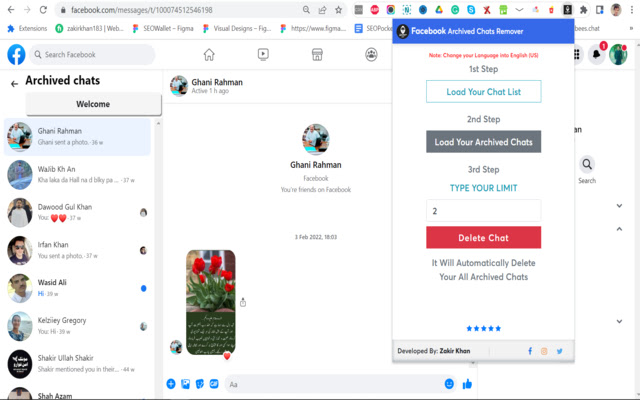
Task: Attach a file with the photo icon
Action: (x=185, y=384)
